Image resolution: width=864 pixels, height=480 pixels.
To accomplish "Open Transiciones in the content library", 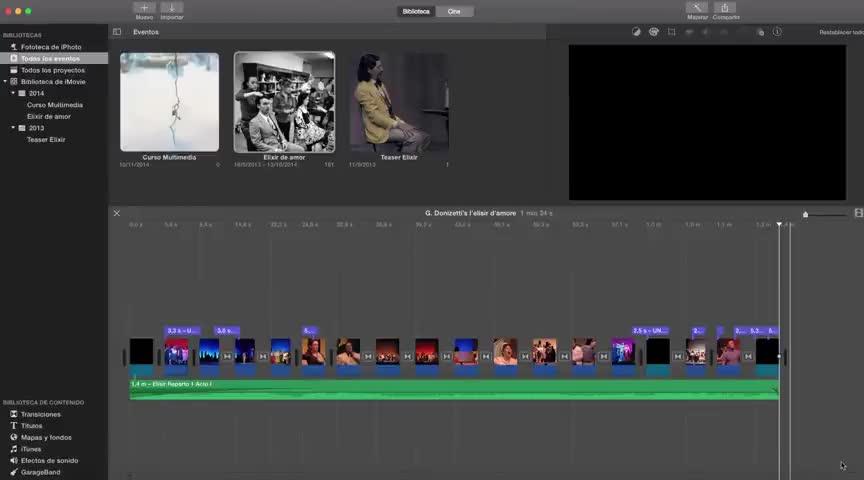I will [40, 414].
